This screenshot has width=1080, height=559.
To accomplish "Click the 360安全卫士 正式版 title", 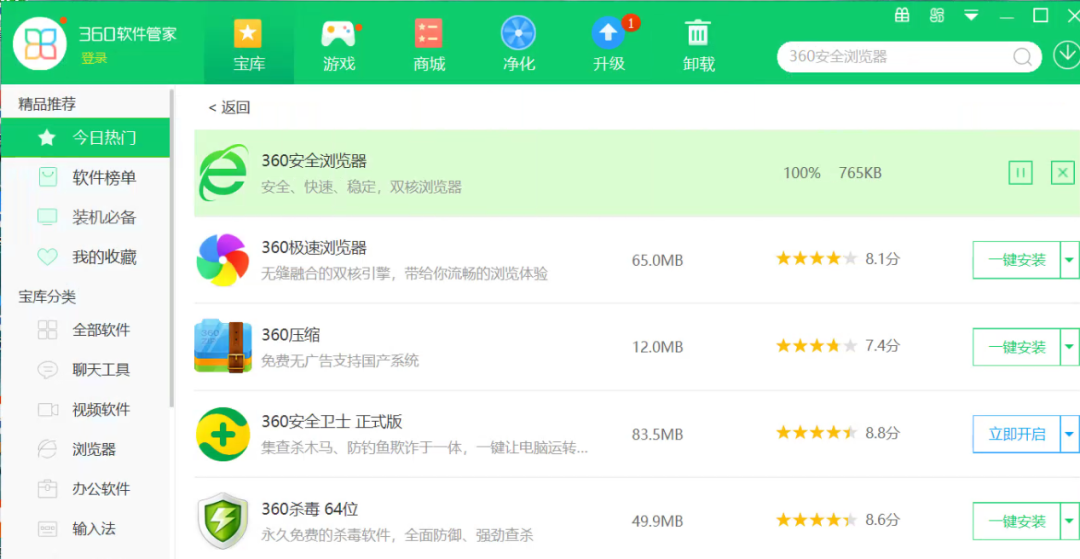I will point(332,422).
